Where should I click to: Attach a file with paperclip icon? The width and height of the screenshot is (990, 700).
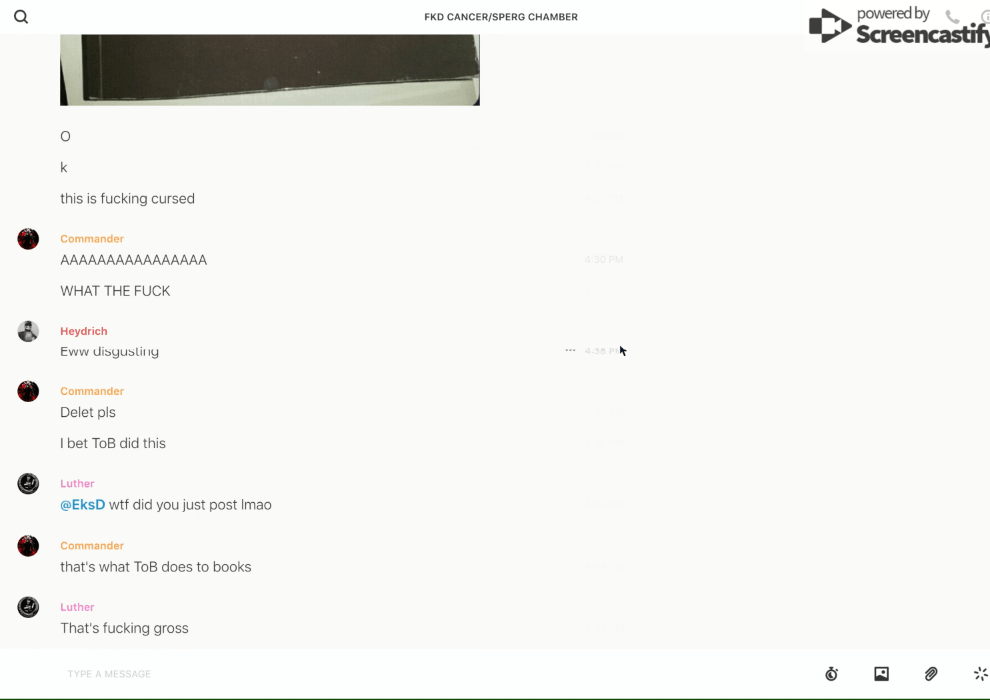931,674
